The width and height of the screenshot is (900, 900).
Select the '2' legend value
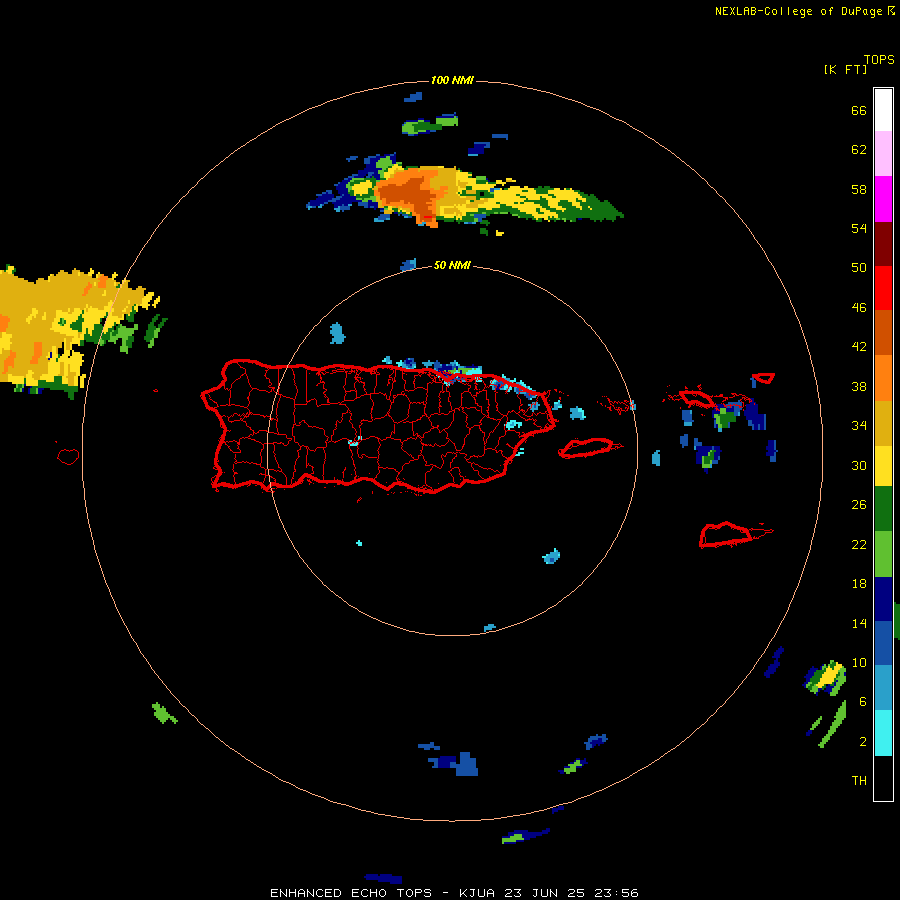tap(863, 741)
